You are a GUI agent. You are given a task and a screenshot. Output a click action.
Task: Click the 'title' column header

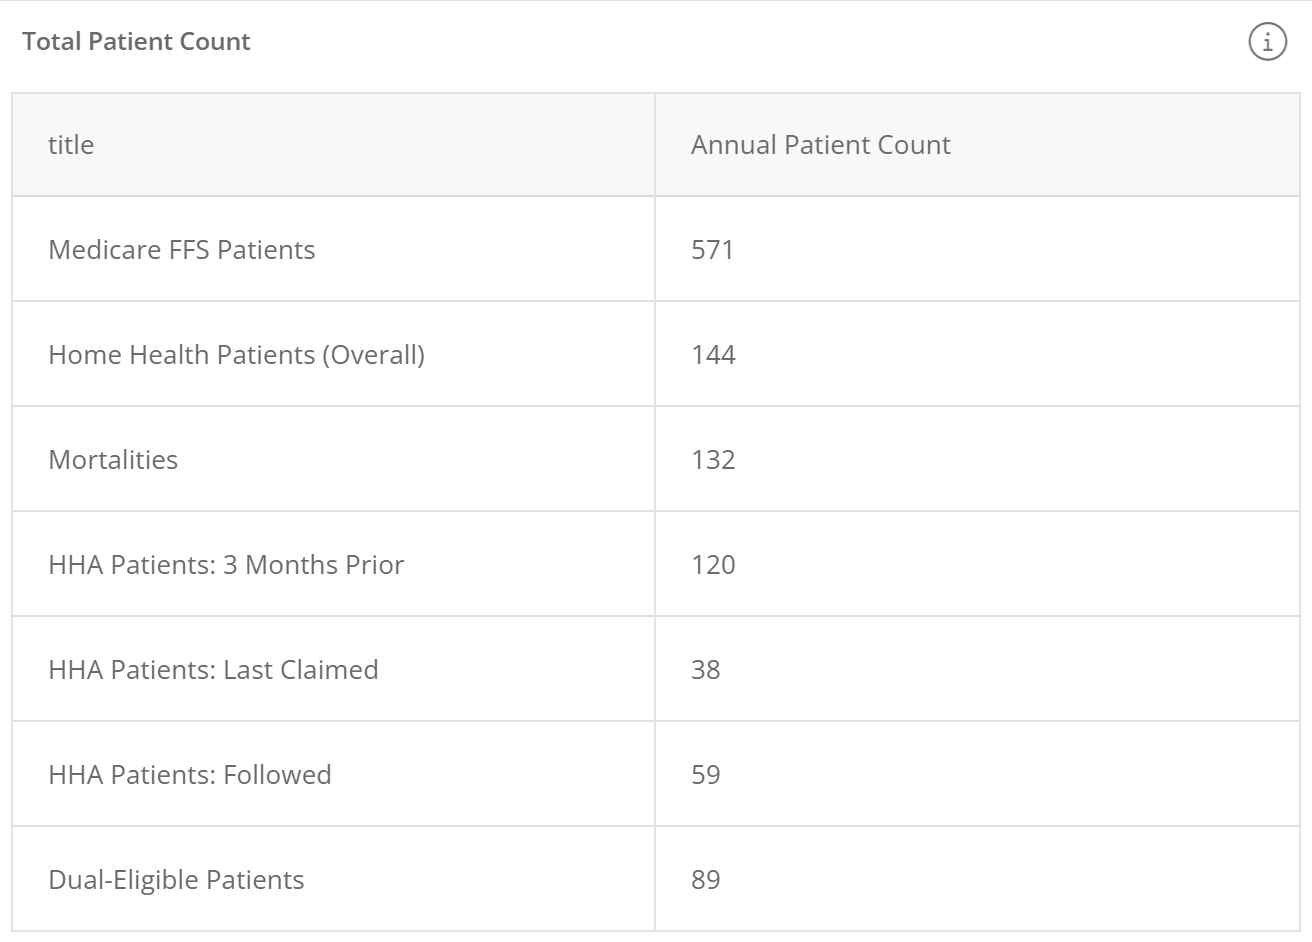point(71,145)
